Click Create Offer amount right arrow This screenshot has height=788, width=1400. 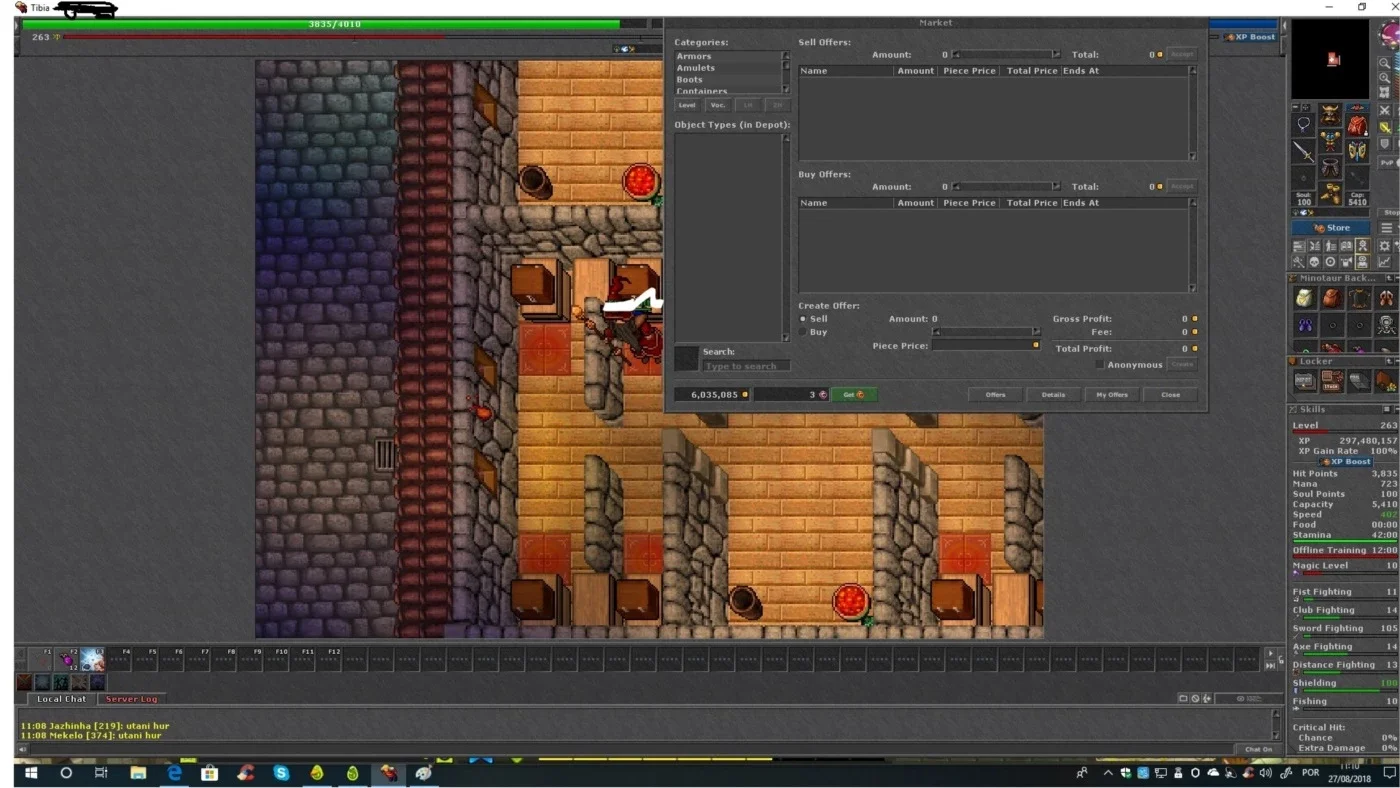(x=1036, y=332)
